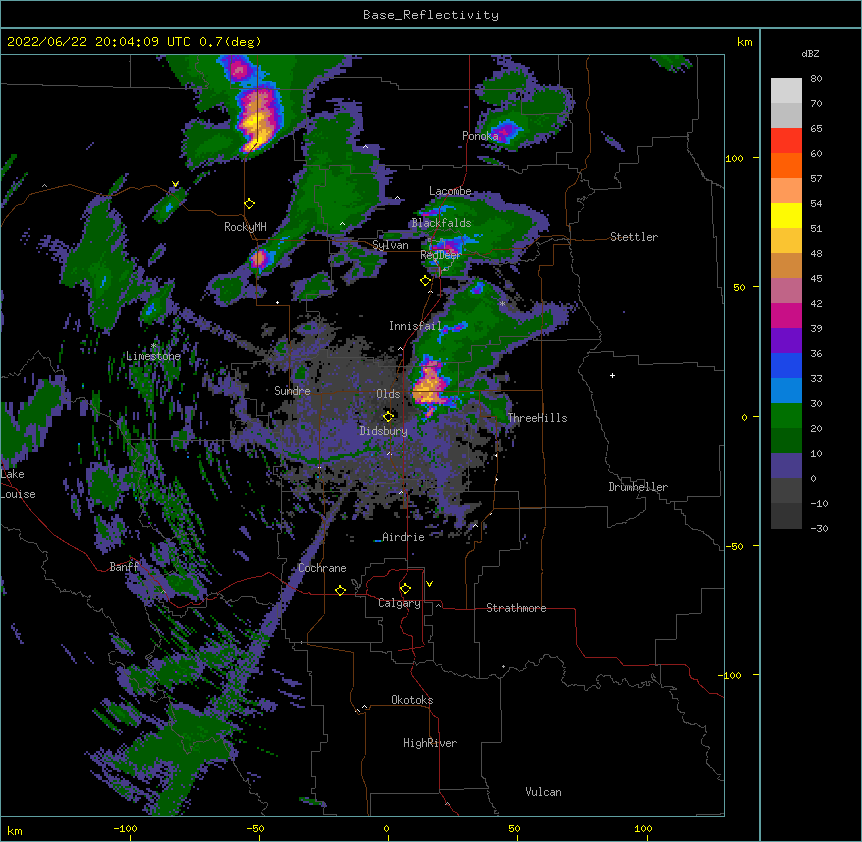
Task: Click the white plus marker west of Drumheller region
Action: coord(612,375)
